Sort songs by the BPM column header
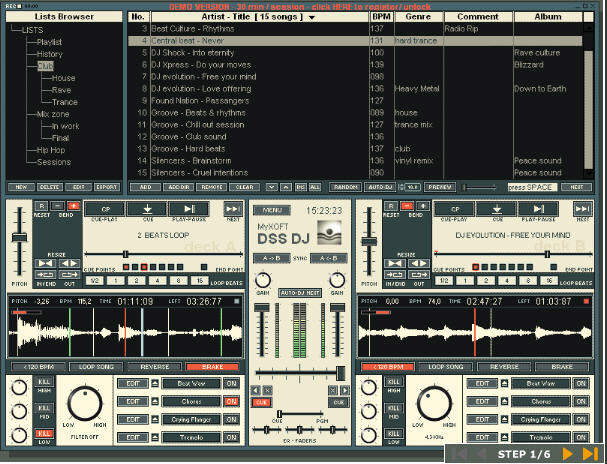The height and width of the screenshot is (464, 607). (382, 17)
